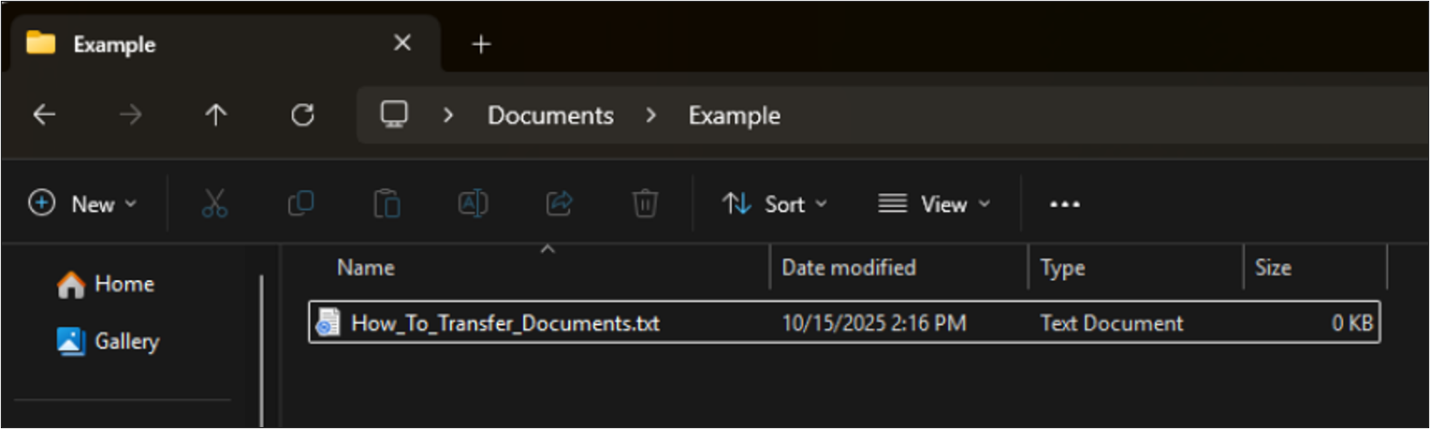Expand the chevron after the PC icon
The height and width of the screenshot is (429, 1430).
[x=448, y=115]
